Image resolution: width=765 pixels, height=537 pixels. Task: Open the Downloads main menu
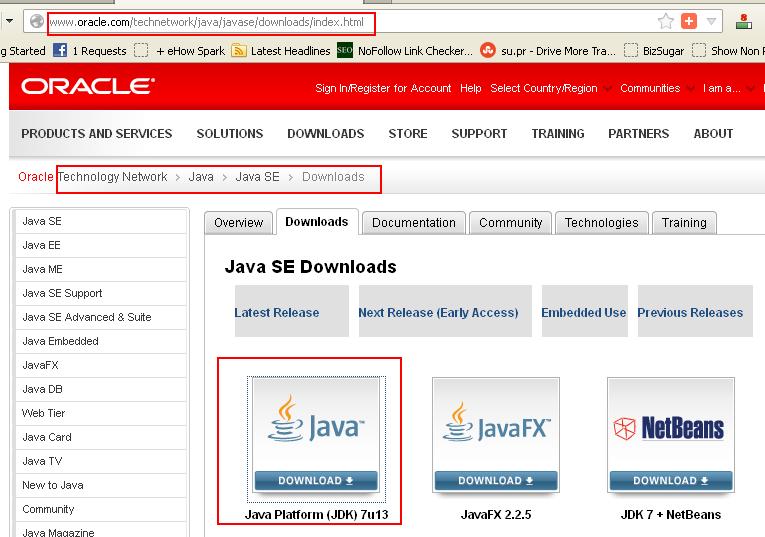[325, 134]
